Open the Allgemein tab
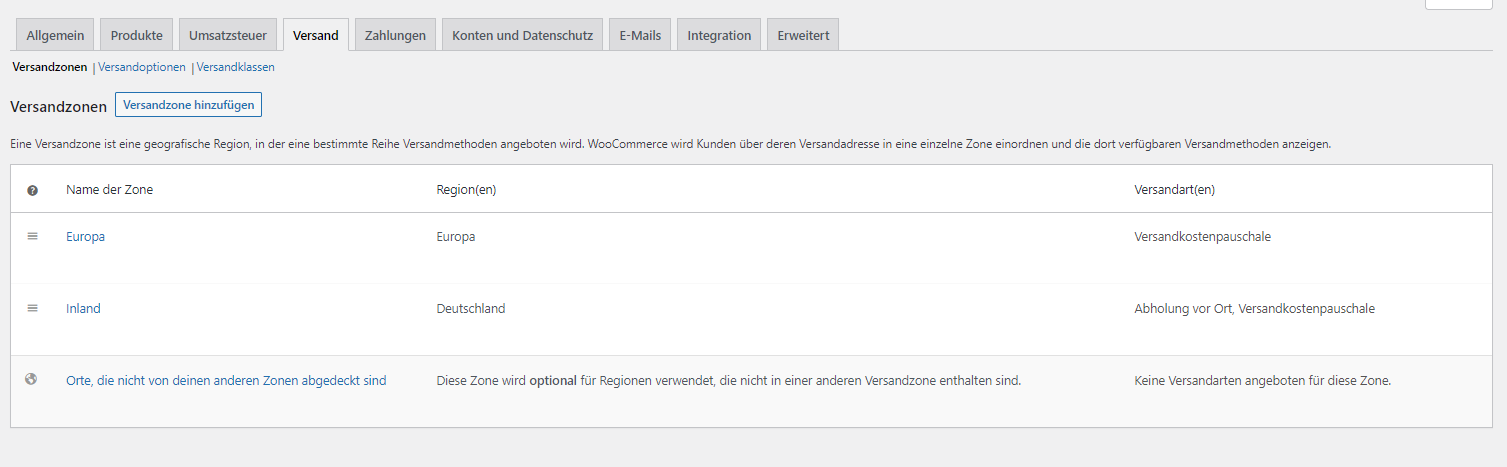1507x467 pixels. tap(55, 35)
